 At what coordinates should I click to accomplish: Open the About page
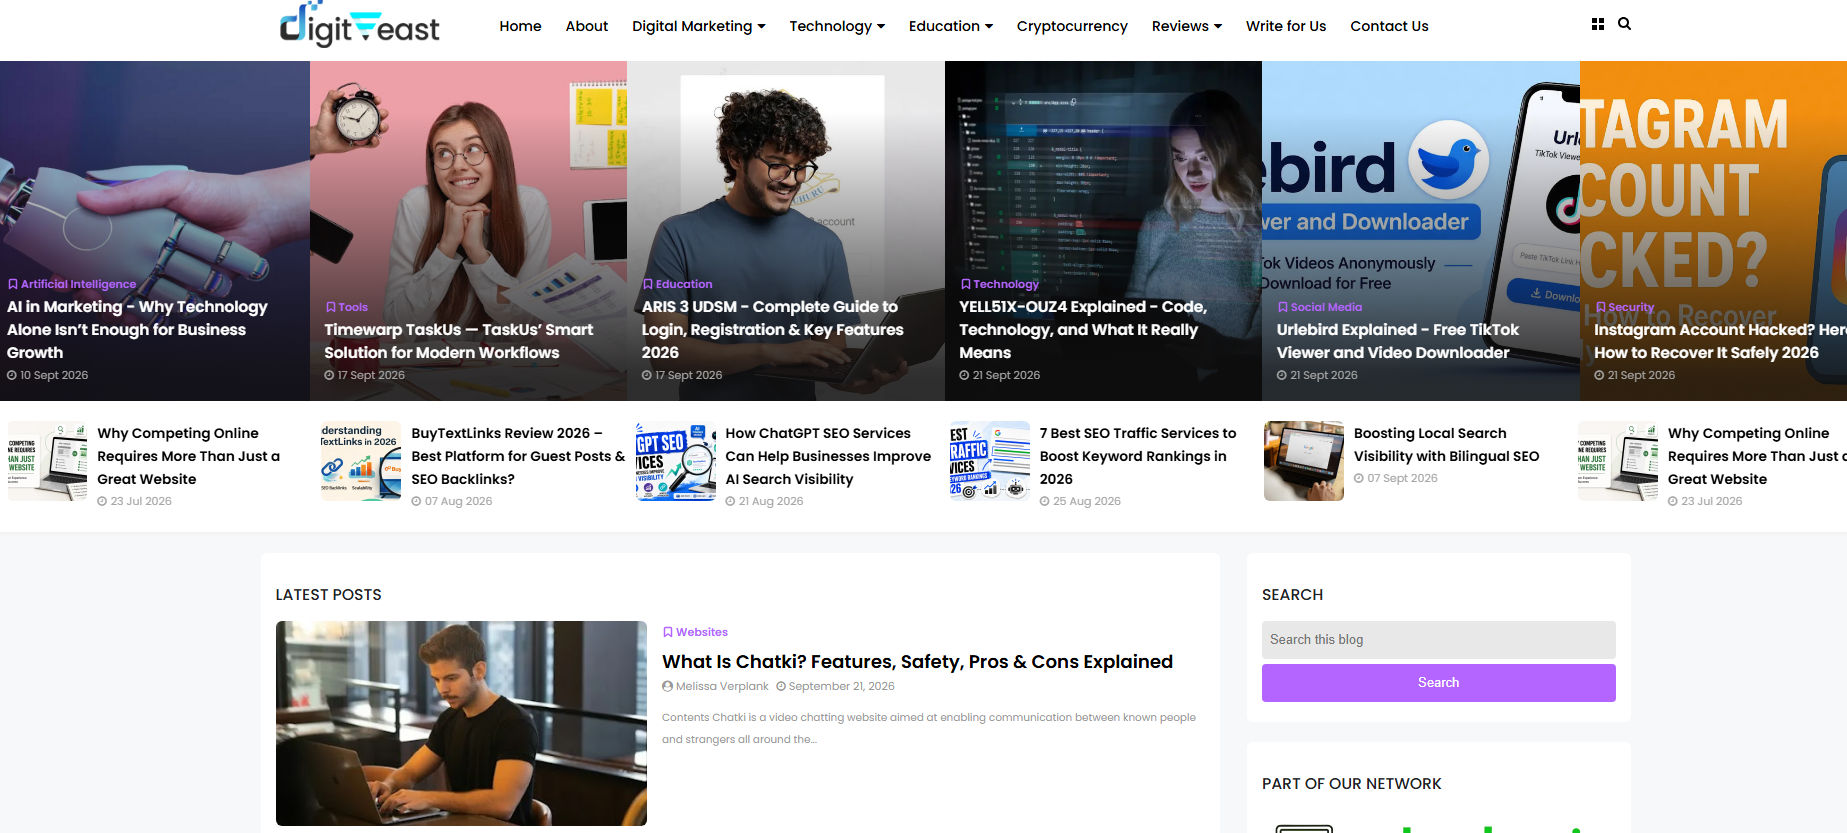(586, 26)
